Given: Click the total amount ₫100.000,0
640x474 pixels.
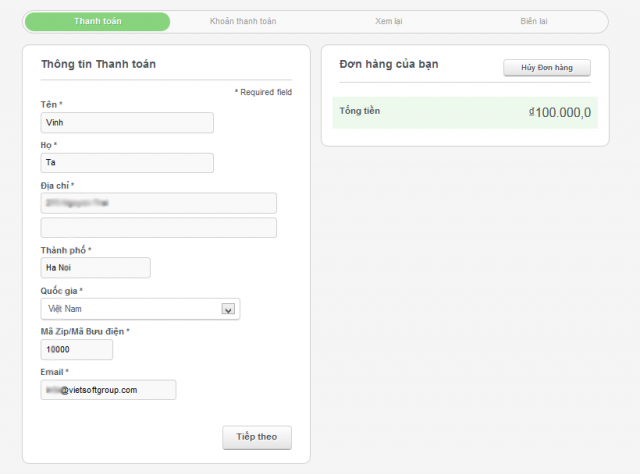Looking at the screenshot, I should tap(560, 113).
